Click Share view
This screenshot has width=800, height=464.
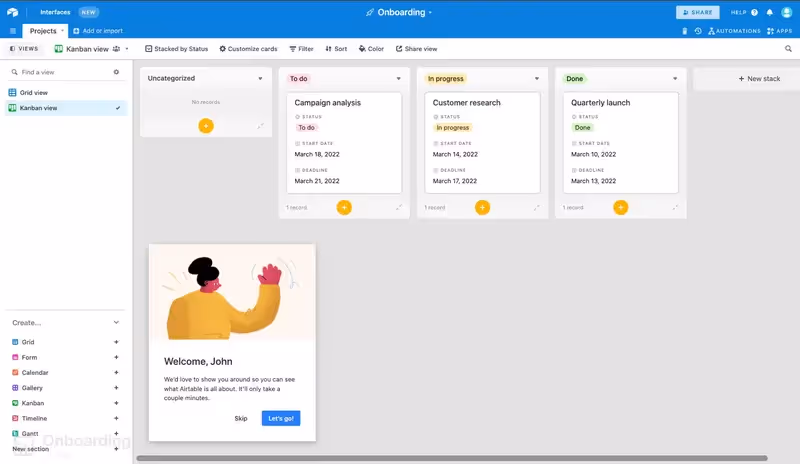pyautogui.click(x=416, y=49)
